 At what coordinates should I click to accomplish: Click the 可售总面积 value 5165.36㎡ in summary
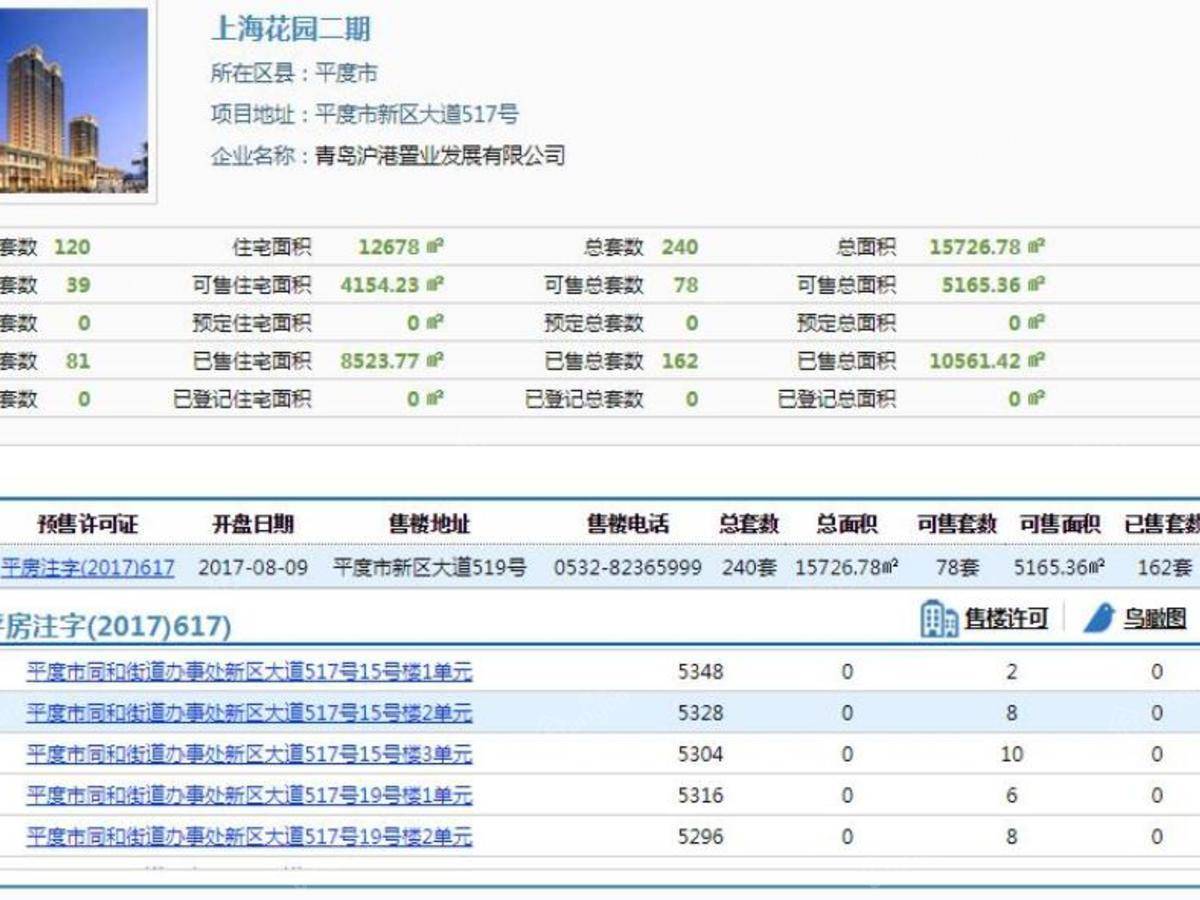(993, 285)
